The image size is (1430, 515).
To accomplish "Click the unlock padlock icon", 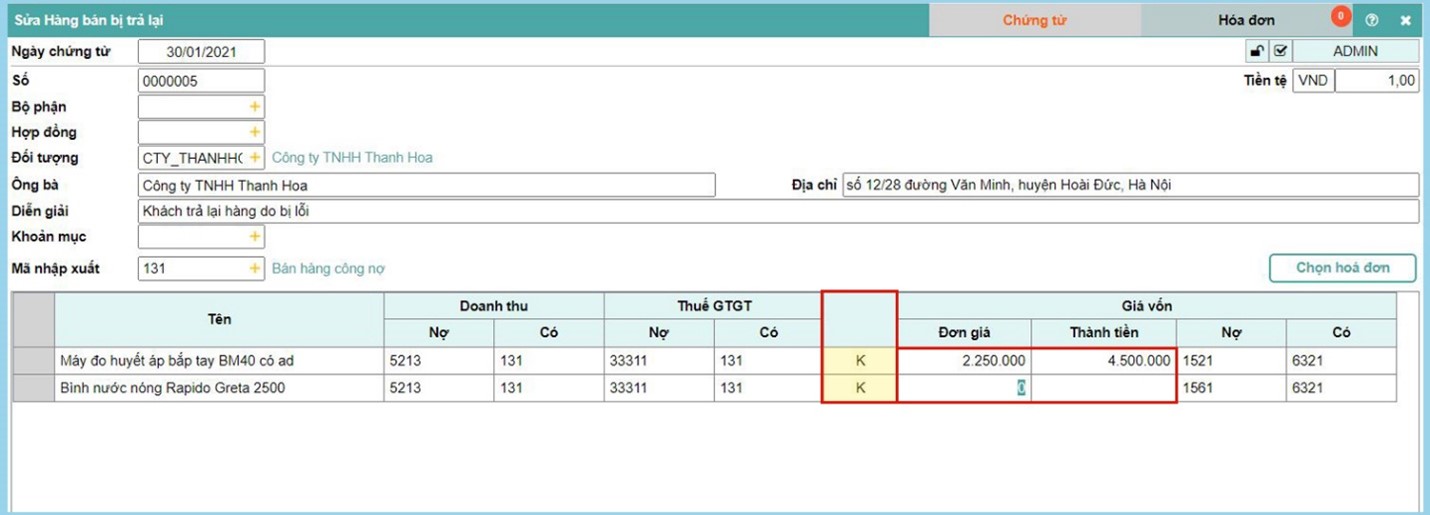I will 1257,51.
